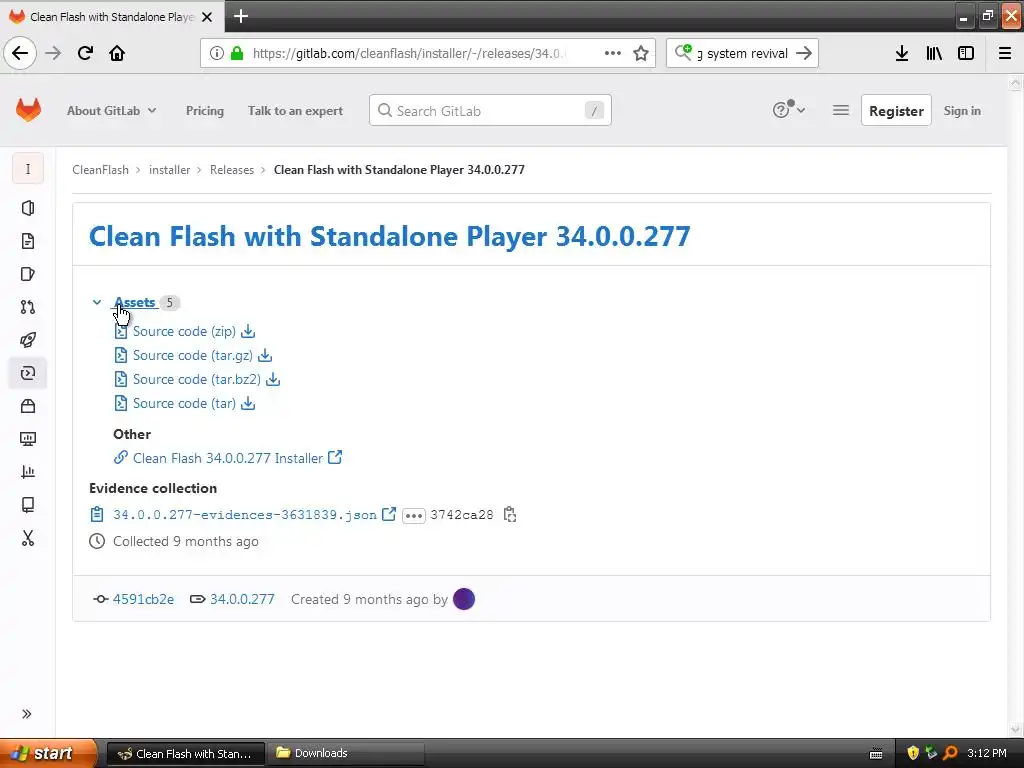The height and width of the screenshot is (768, 1024).
Task: Open the Deployments sidebar icon
Action: (x=27, y=373)
